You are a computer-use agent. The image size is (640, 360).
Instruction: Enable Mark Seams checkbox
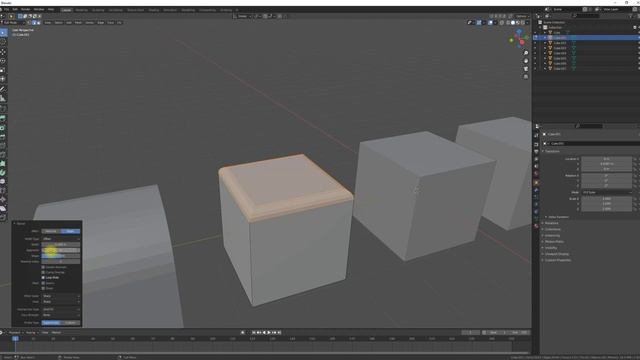coord(43,283)
